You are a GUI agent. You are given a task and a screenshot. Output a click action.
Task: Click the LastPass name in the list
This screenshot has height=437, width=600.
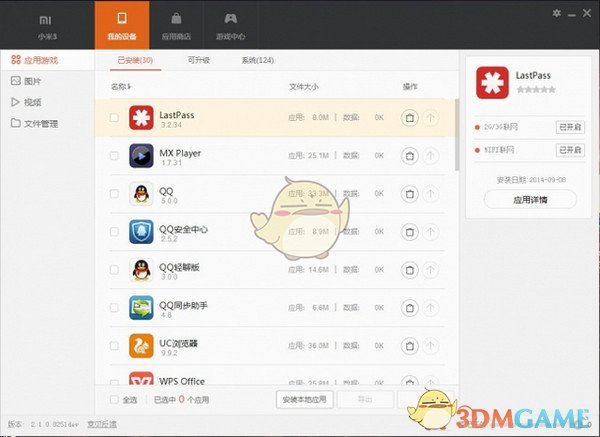176,115
